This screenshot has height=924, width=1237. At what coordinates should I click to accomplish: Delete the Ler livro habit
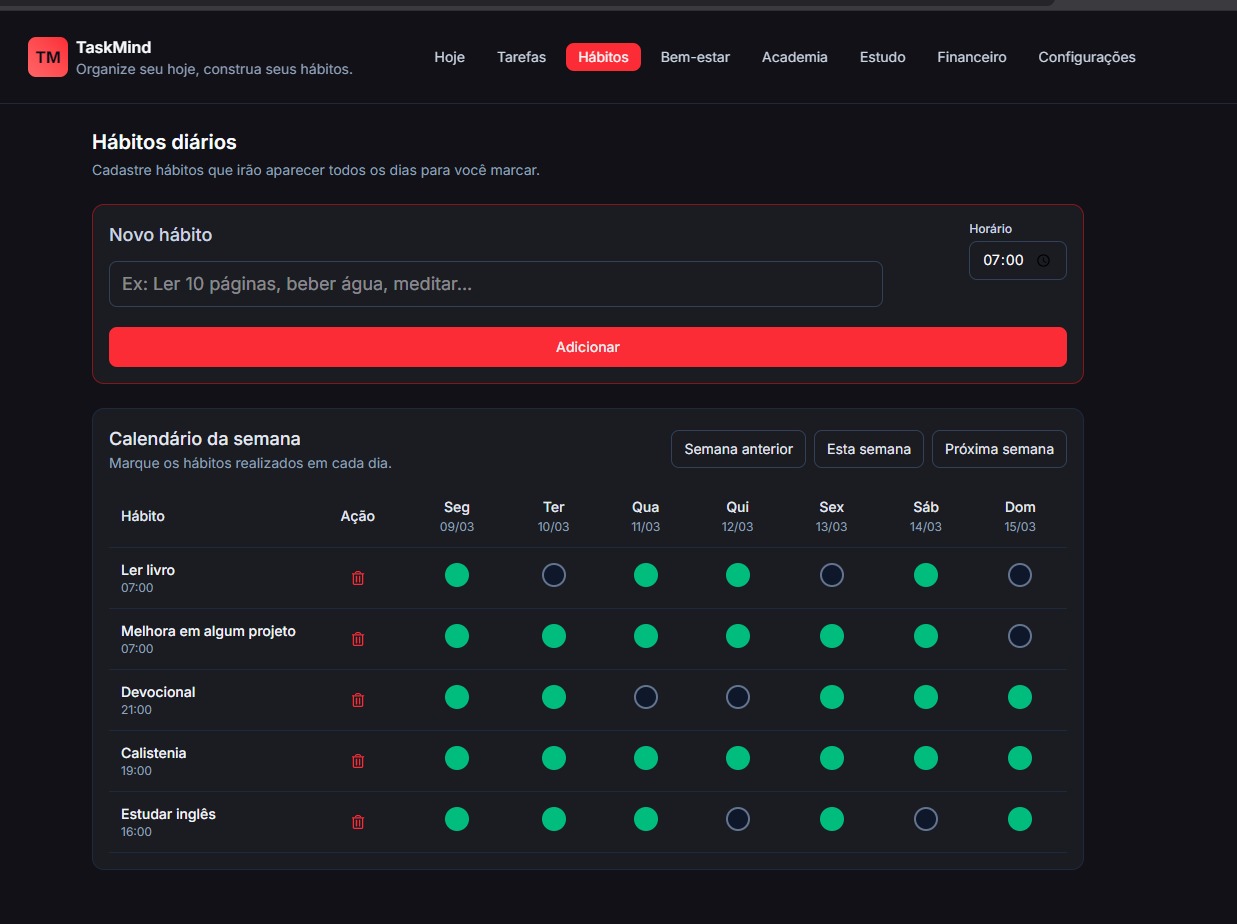358,578
